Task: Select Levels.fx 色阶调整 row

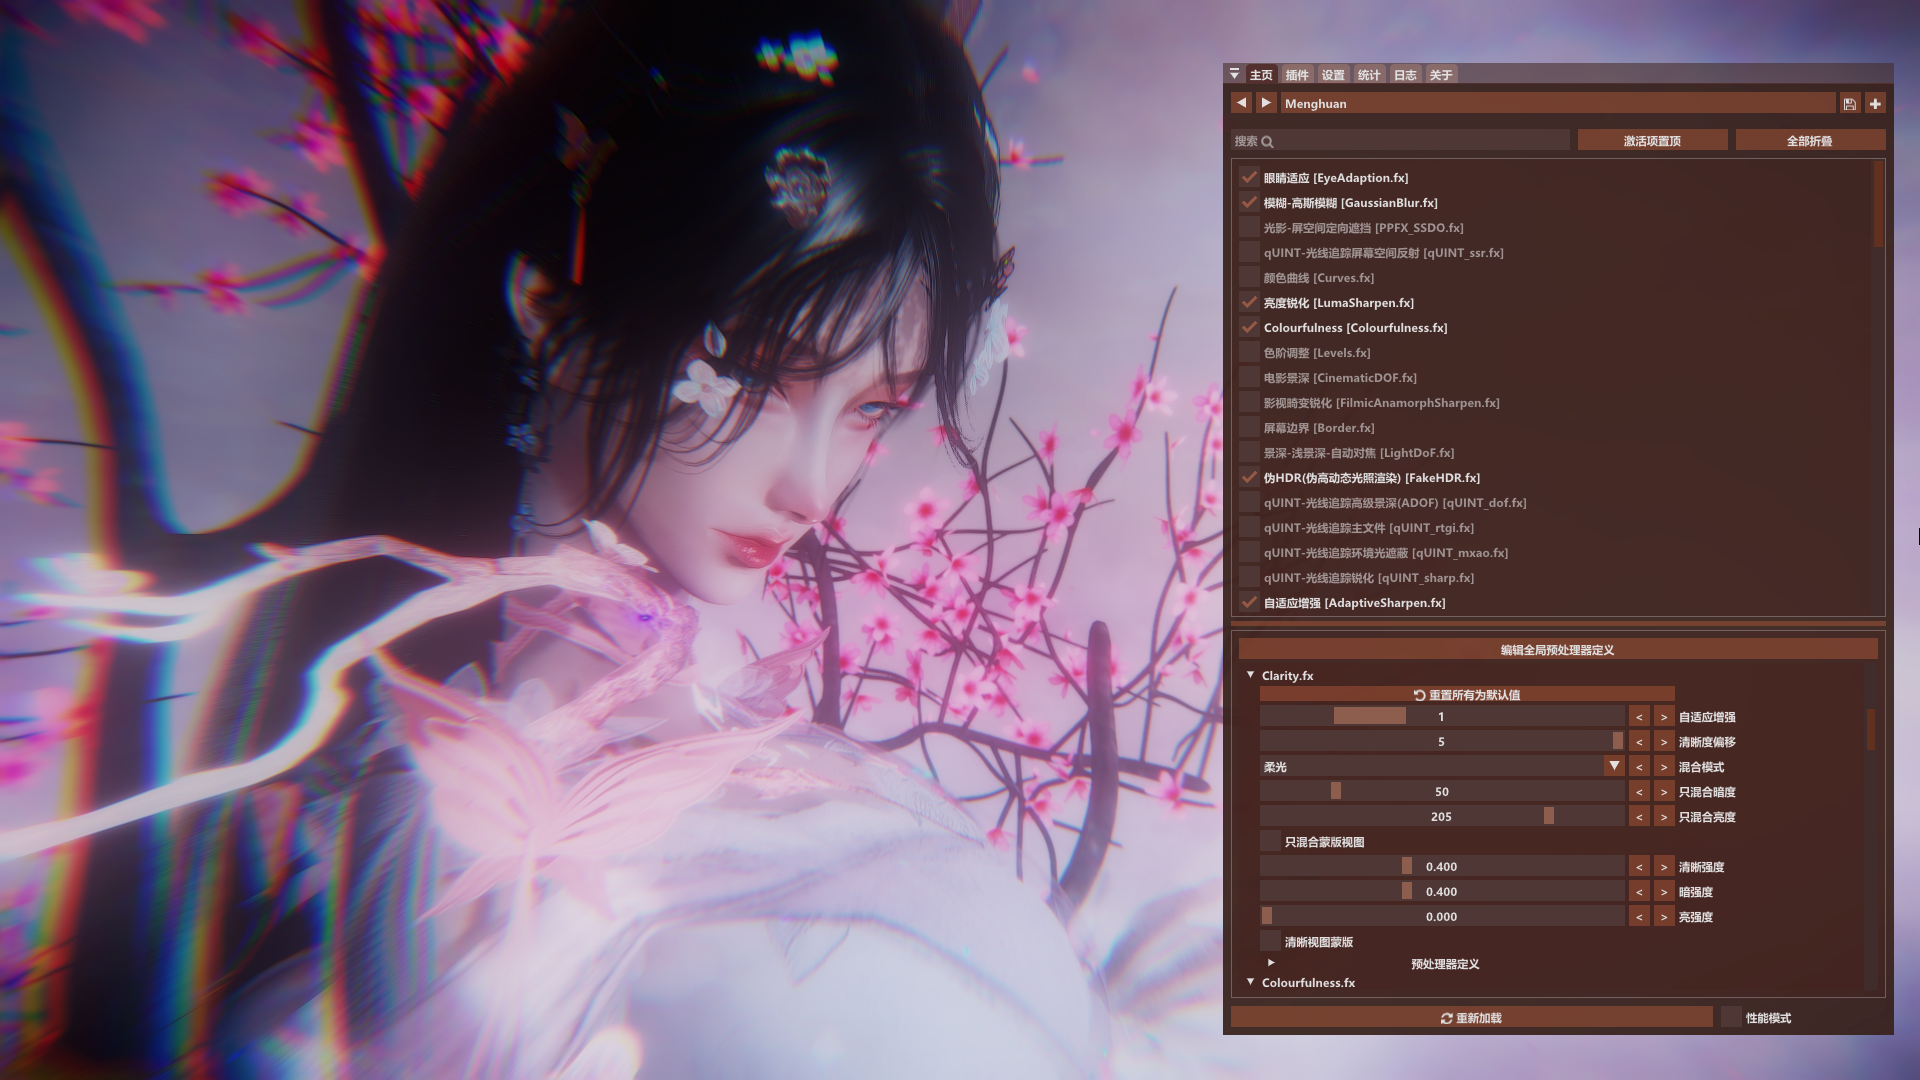Action: coord(1316,352)
